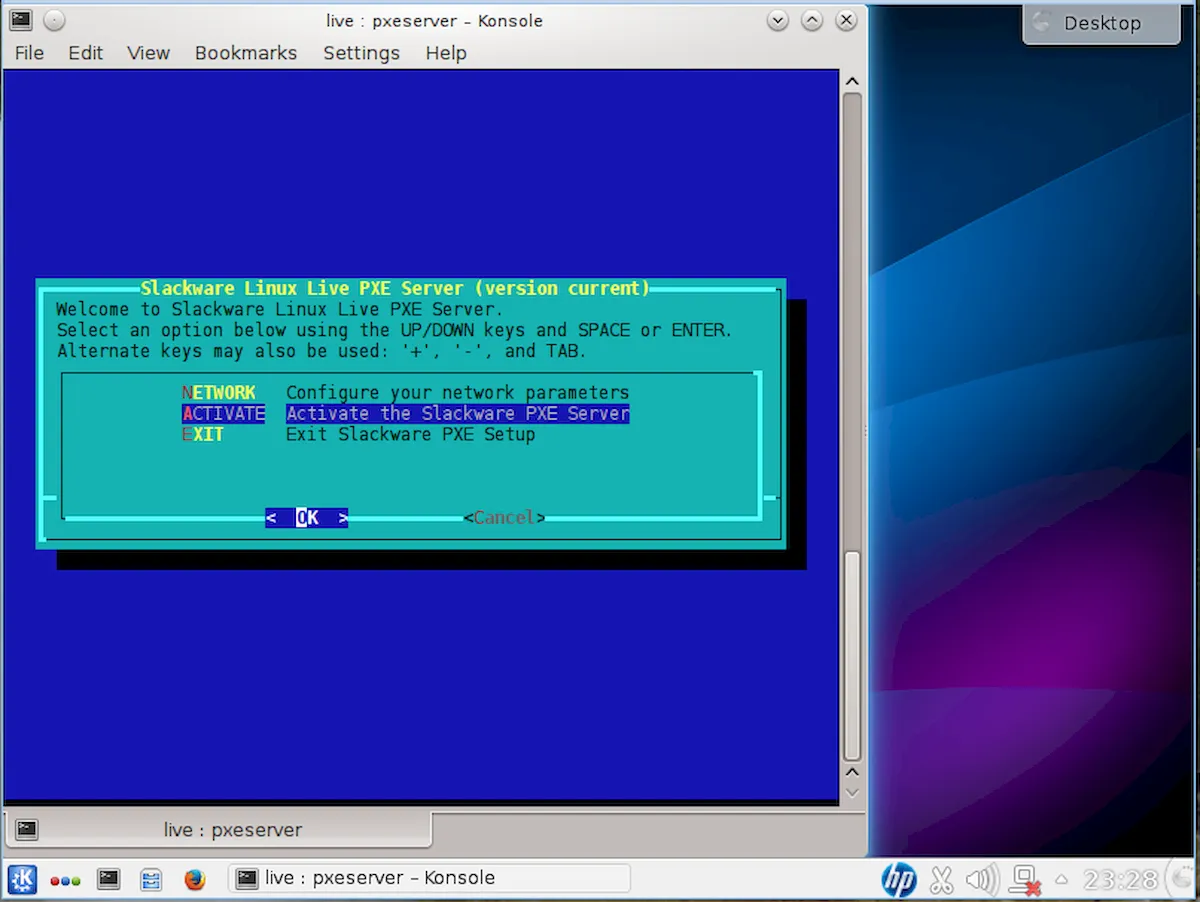Click the OK dialog button
This screenshot has height=902, width=1200.
tap(307, 517)
